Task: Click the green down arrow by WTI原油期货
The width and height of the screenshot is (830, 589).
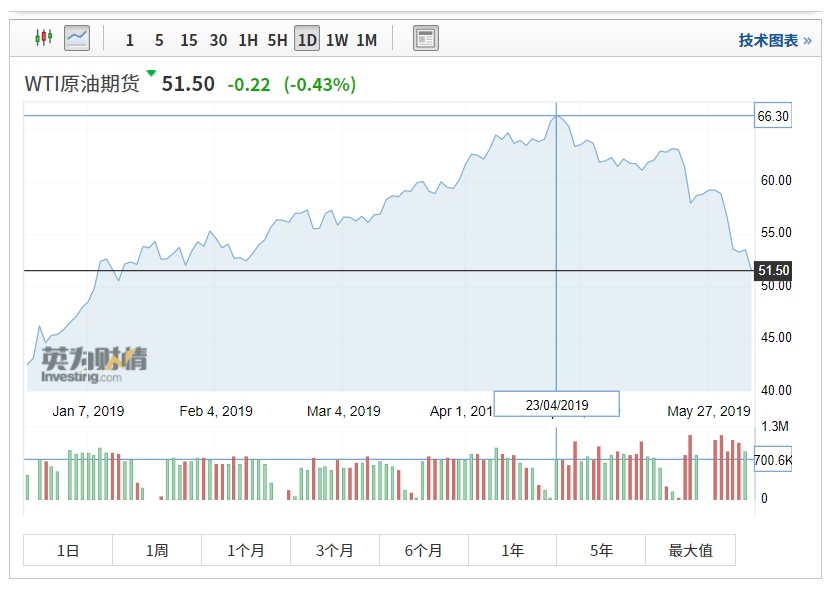Action: (151, 73)
